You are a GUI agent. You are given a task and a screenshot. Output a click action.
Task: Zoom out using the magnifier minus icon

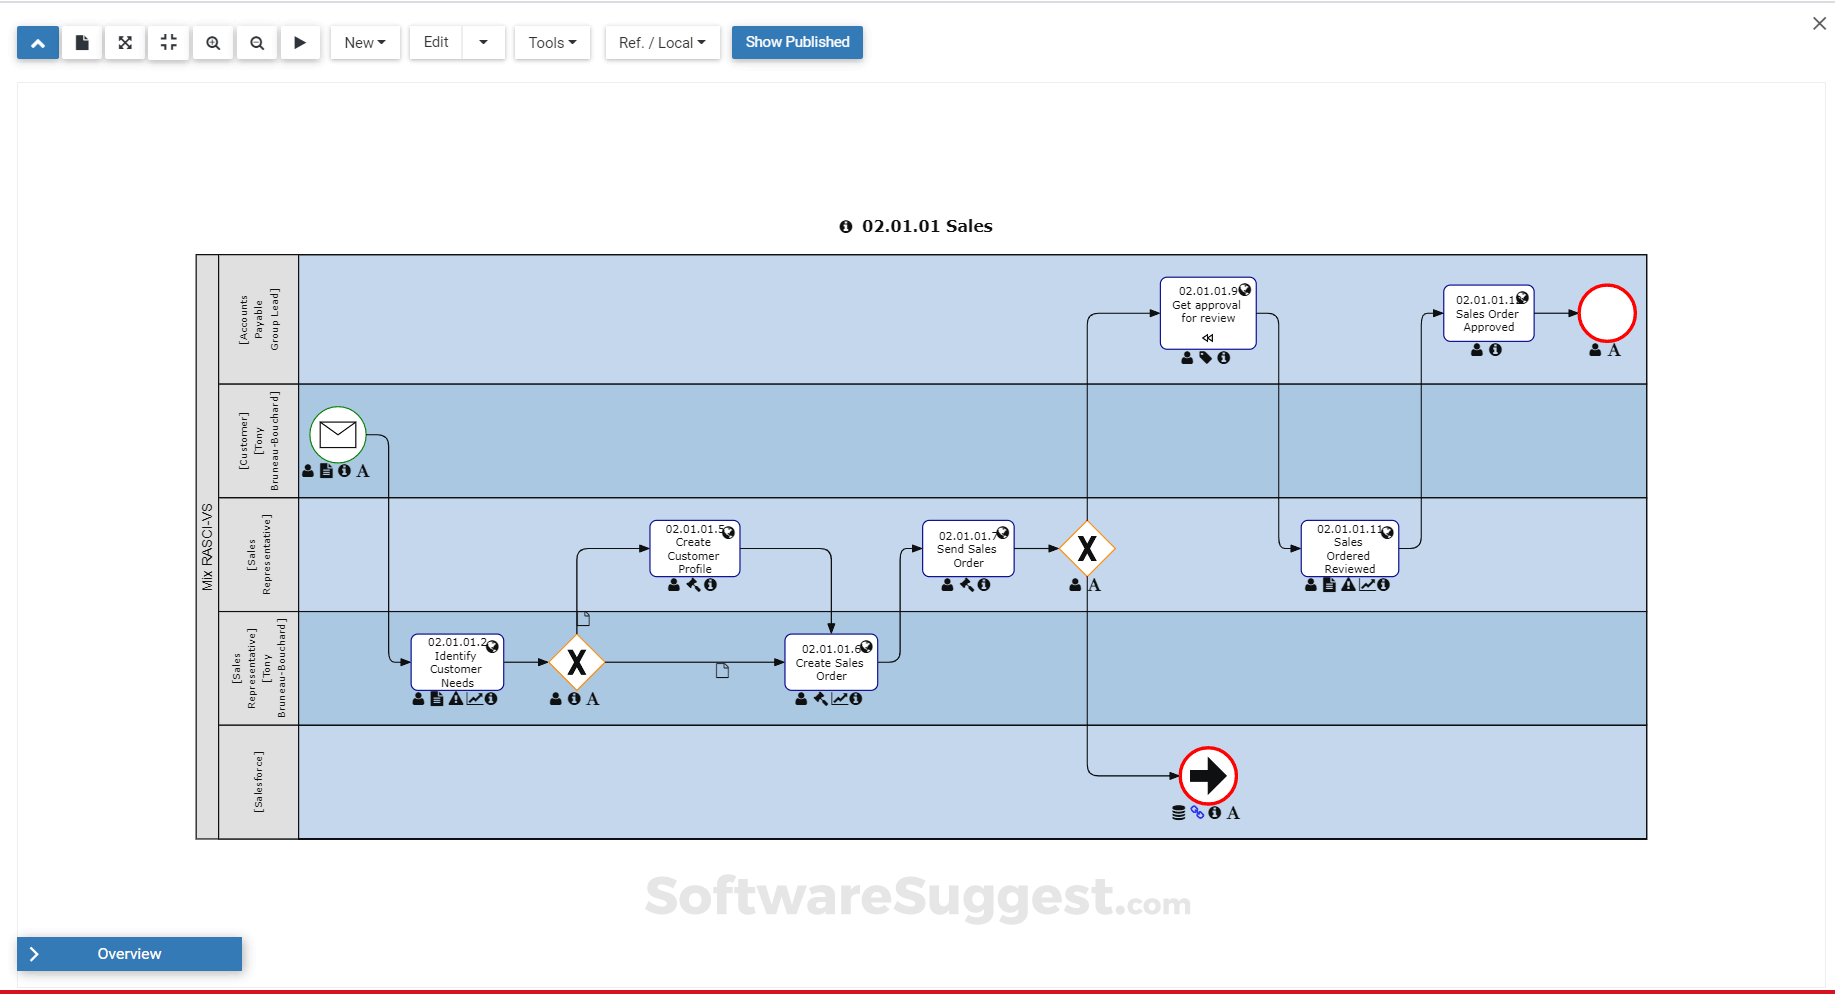pos(256,42)
